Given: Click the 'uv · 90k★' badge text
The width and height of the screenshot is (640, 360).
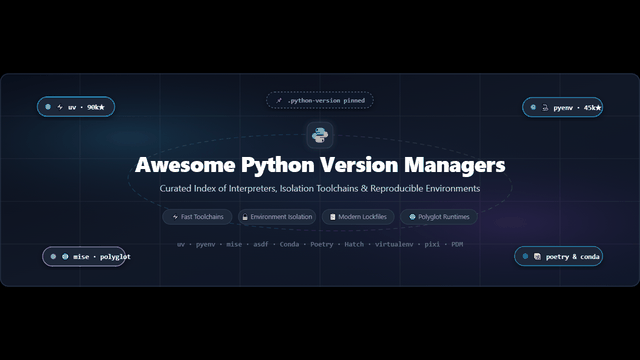Looking at the screenshot, I should coord(86,107).
